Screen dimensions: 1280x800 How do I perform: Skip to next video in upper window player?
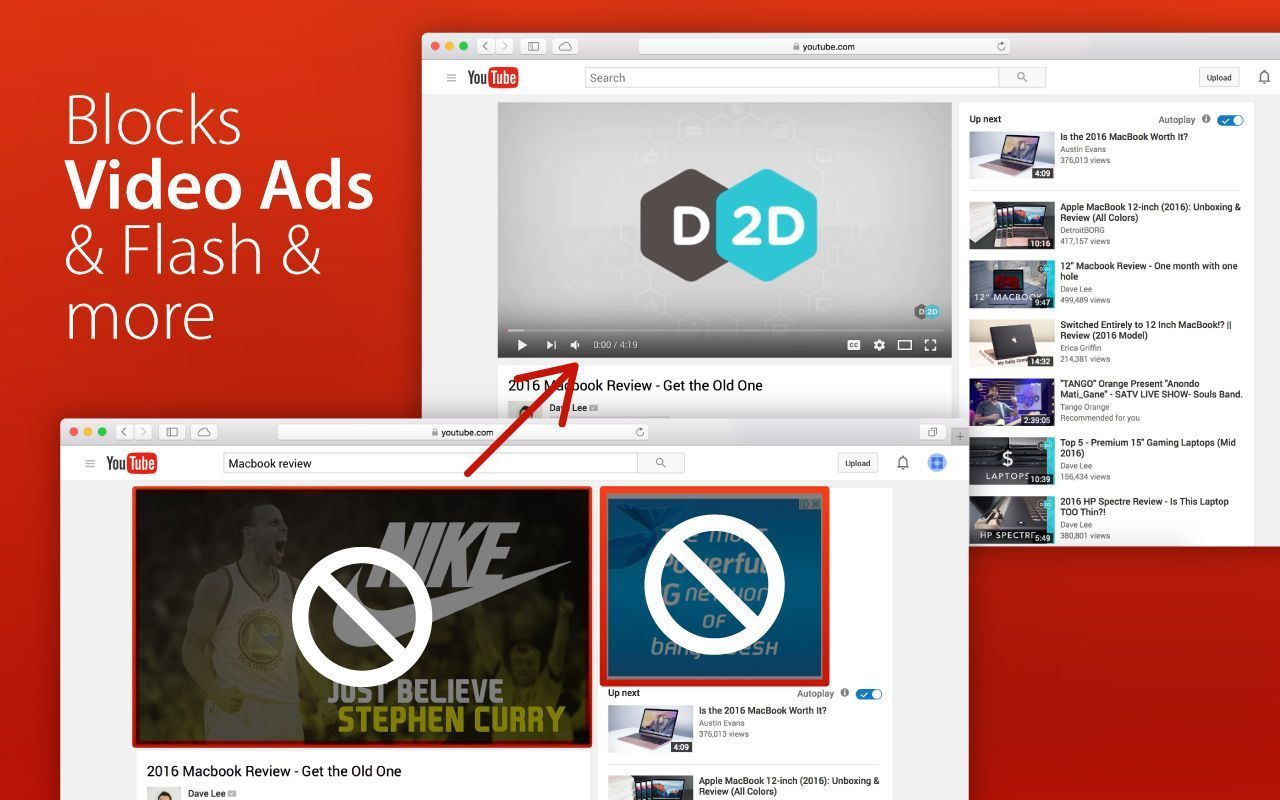tap(551, 345)
